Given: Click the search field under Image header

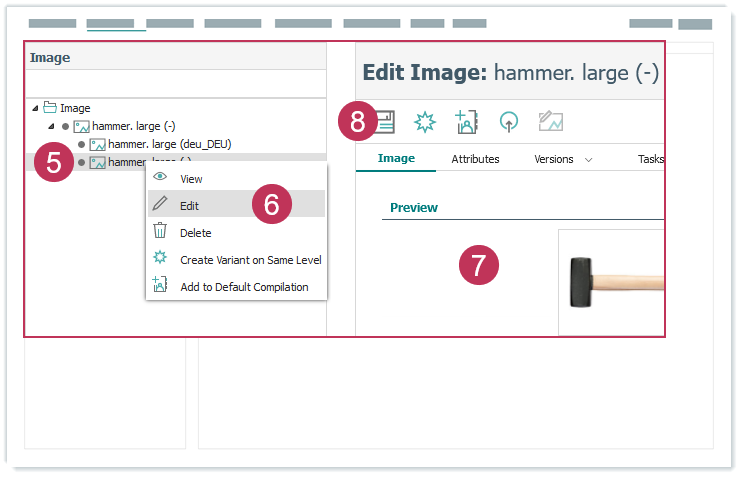Looking at the screenshot, I should coord(175,83).
